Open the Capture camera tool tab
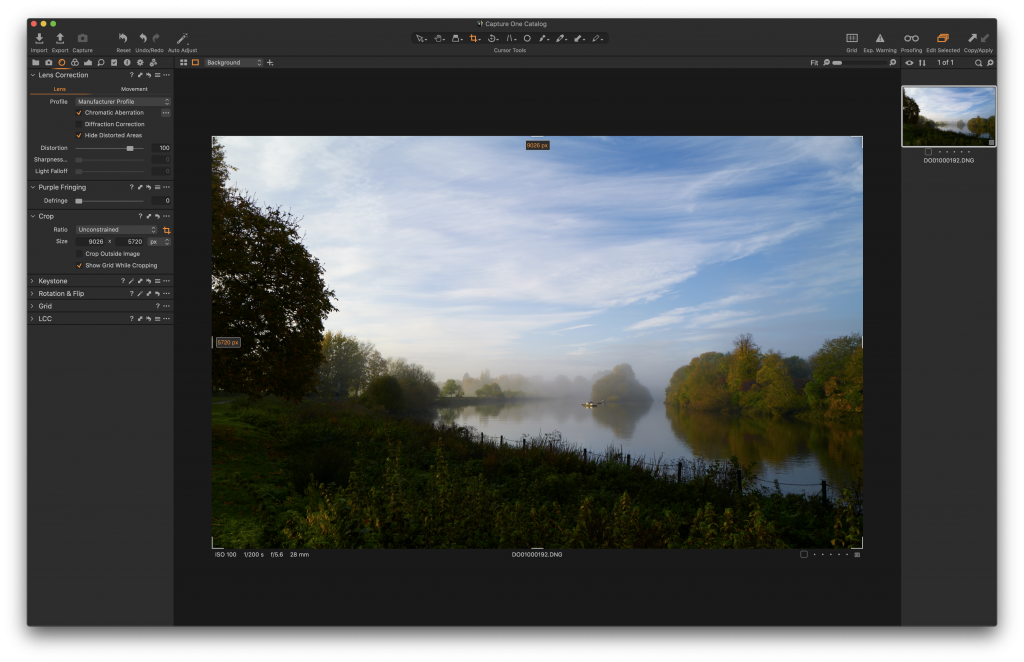1024x662 pixels. click(48, 63)
